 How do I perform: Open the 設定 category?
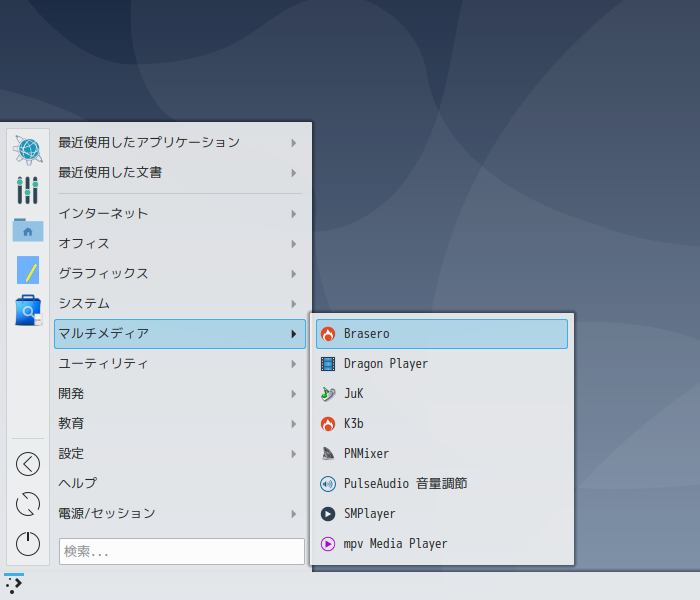[x=180, y=454]
